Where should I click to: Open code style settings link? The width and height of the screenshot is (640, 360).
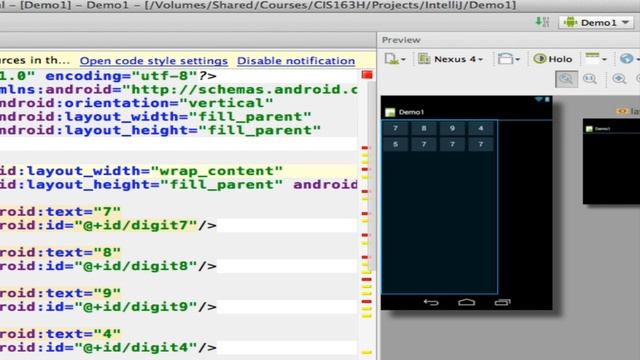click(153, 61)
